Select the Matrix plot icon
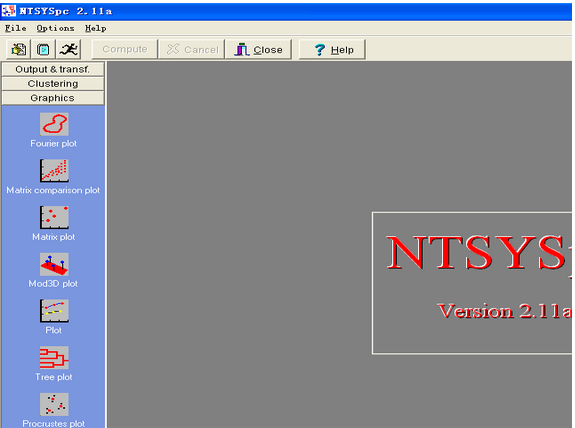The height and width of the screenshot is (428, 575). [x=54, y=217]
